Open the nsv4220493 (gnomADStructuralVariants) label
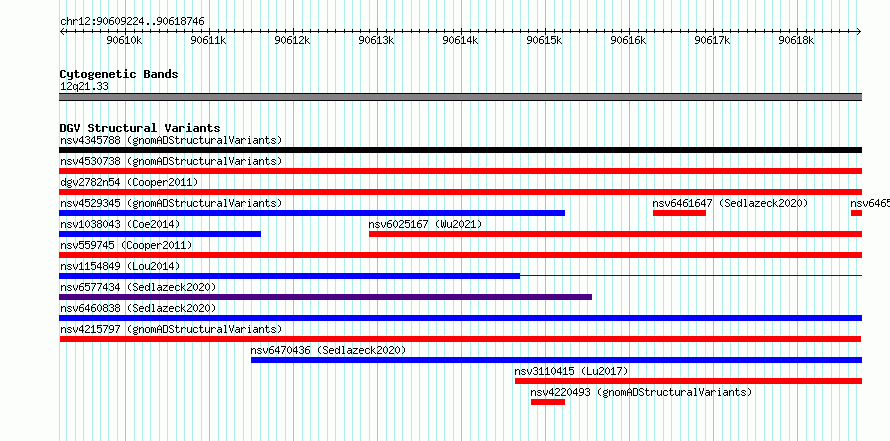The image size is (890, 441). (x=641, y=392)
